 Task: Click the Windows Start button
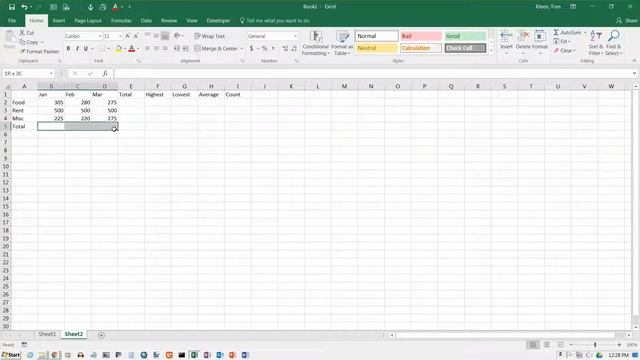point(11,355)
